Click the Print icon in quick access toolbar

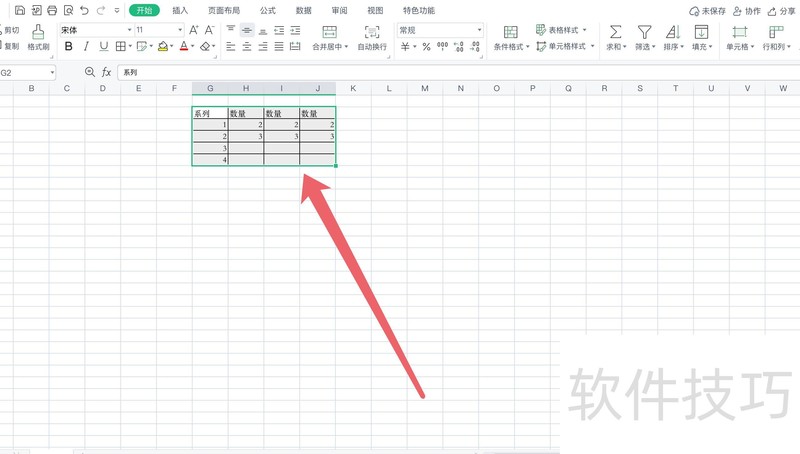(52, 10)
